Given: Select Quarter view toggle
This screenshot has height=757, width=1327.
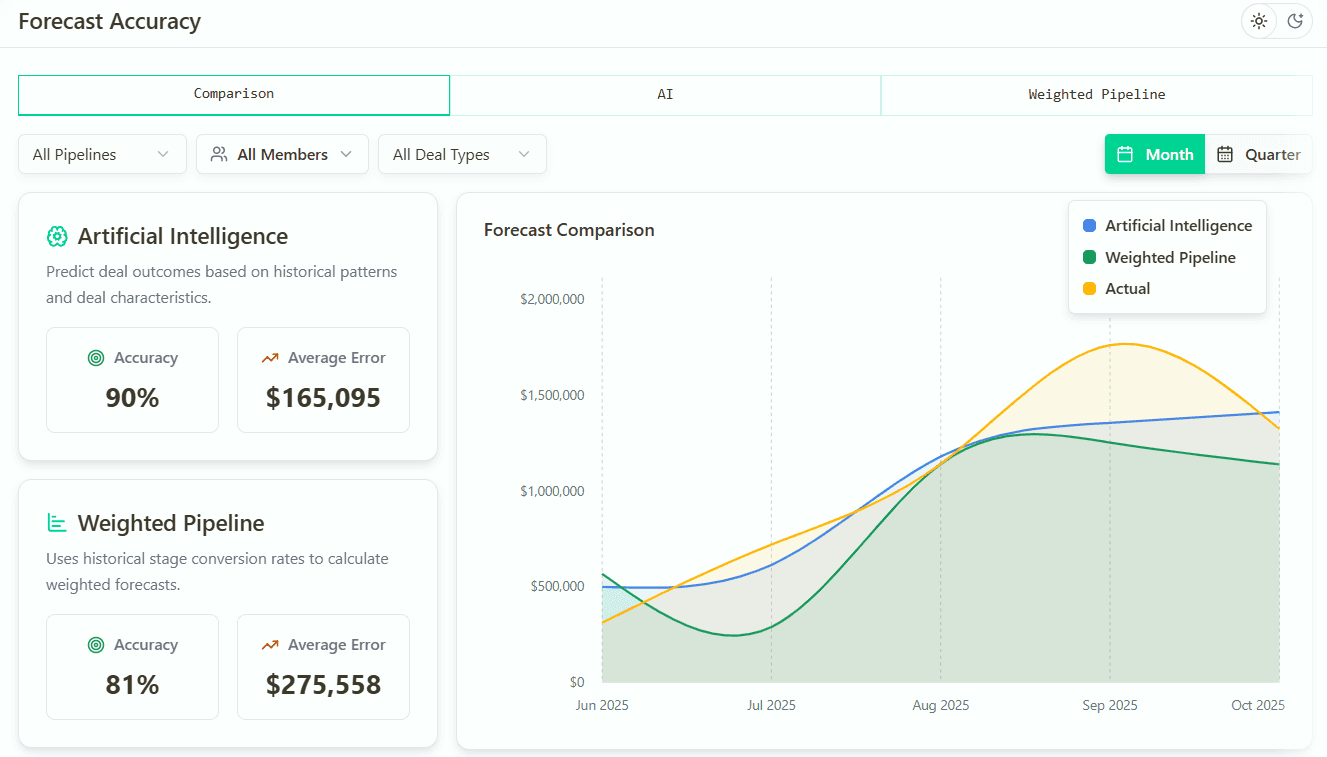Looking at the screenshot, I should click(1259, 154).
